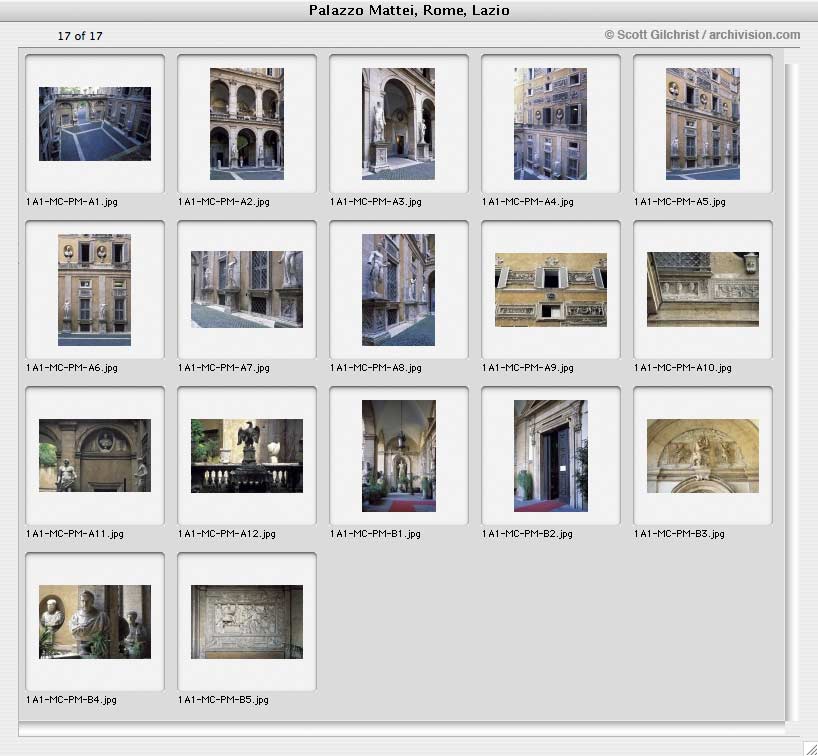Select thumbnail 1A1-MC-PM-A2.jpg arcade loggia
Screen dimensions: 818x756
[247, 124]
